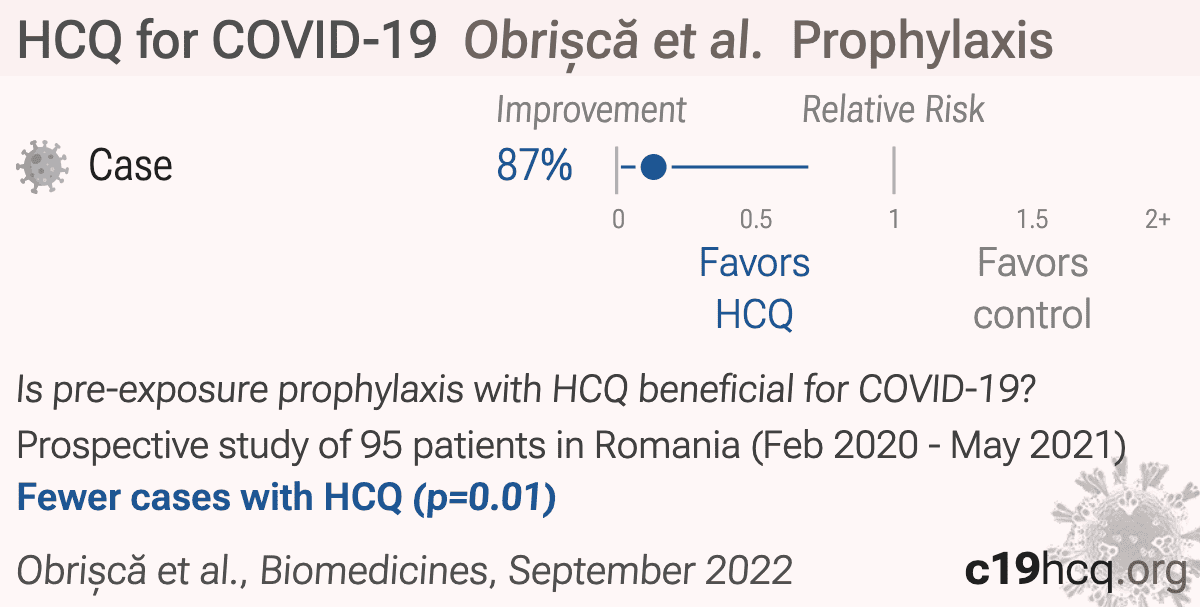The width and height of the screenshot is (1200, 607).
Task: Click the Favors HCQ label
Action: tap(754, 289)
